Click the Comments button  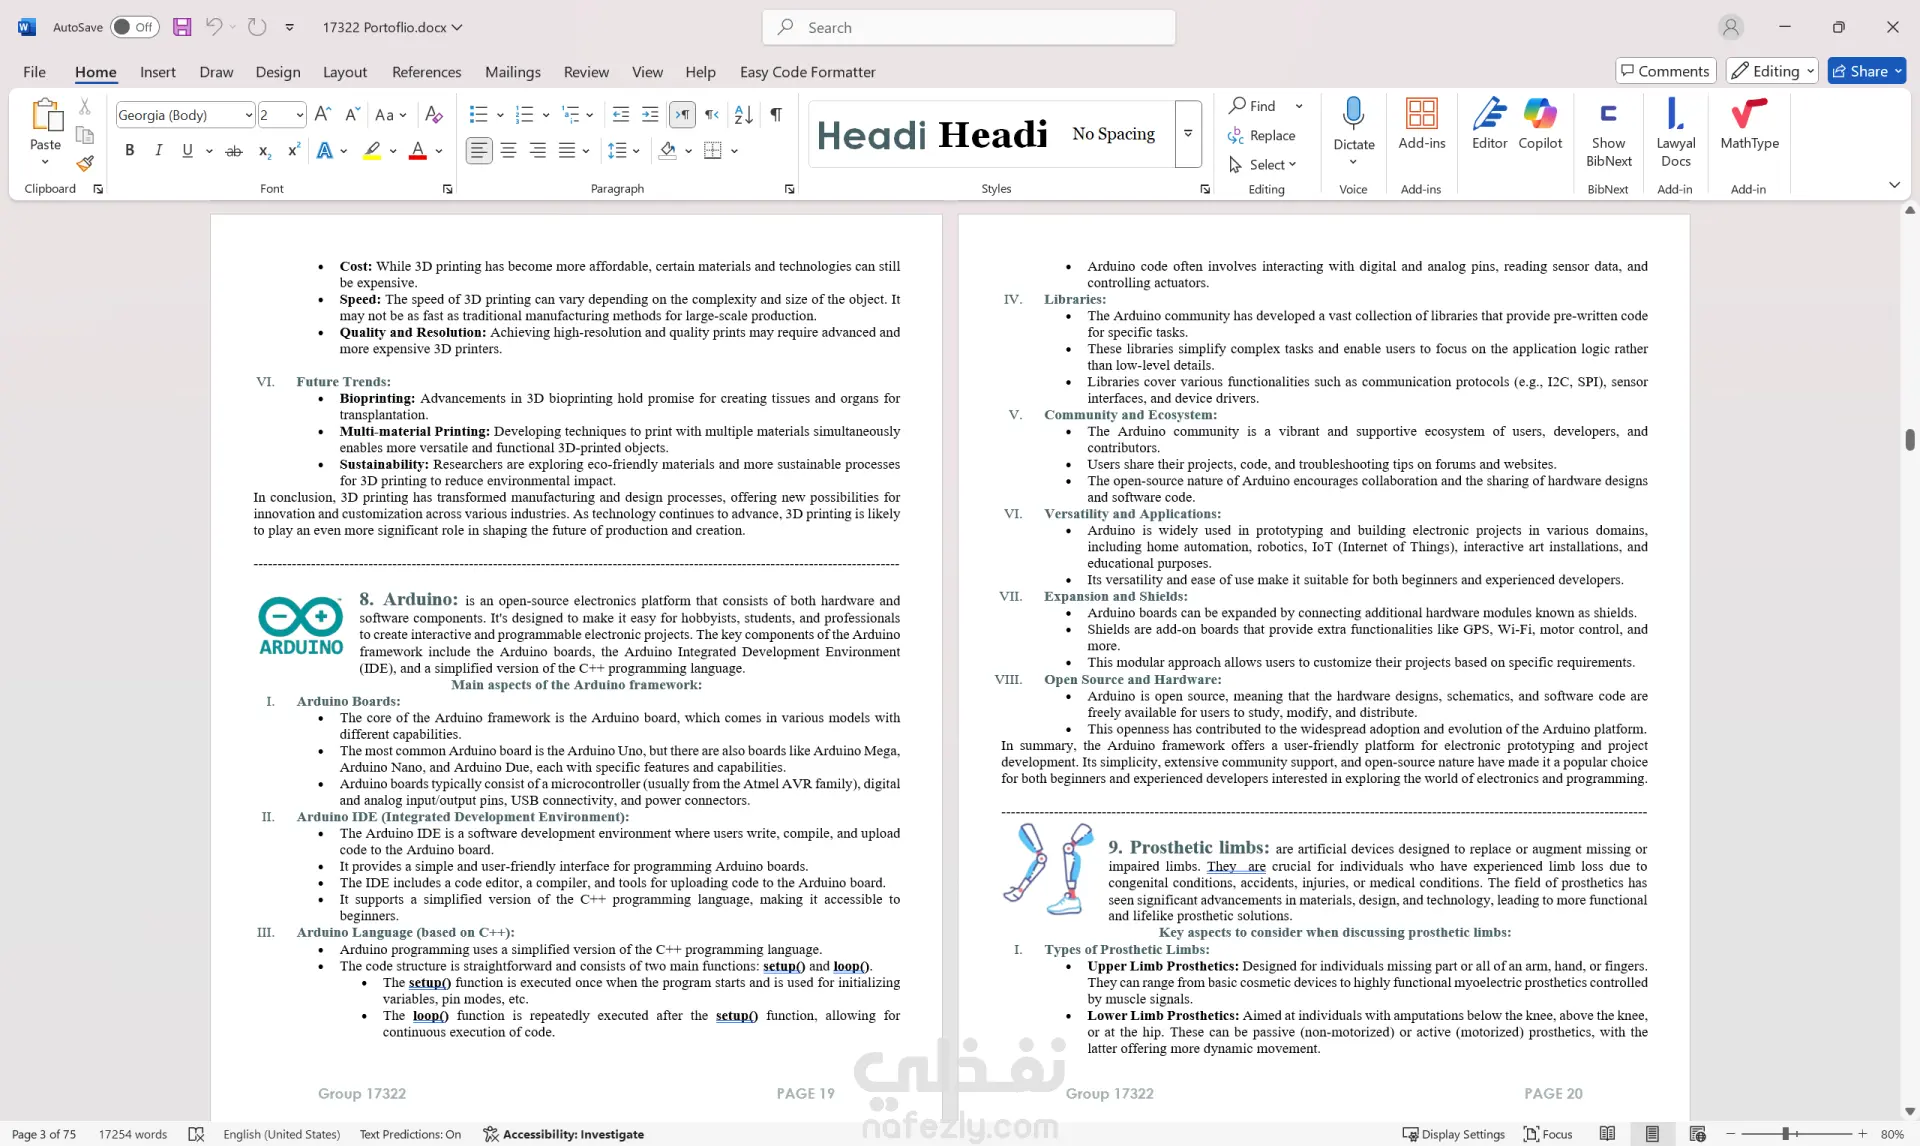click(x=1665, y=71)
